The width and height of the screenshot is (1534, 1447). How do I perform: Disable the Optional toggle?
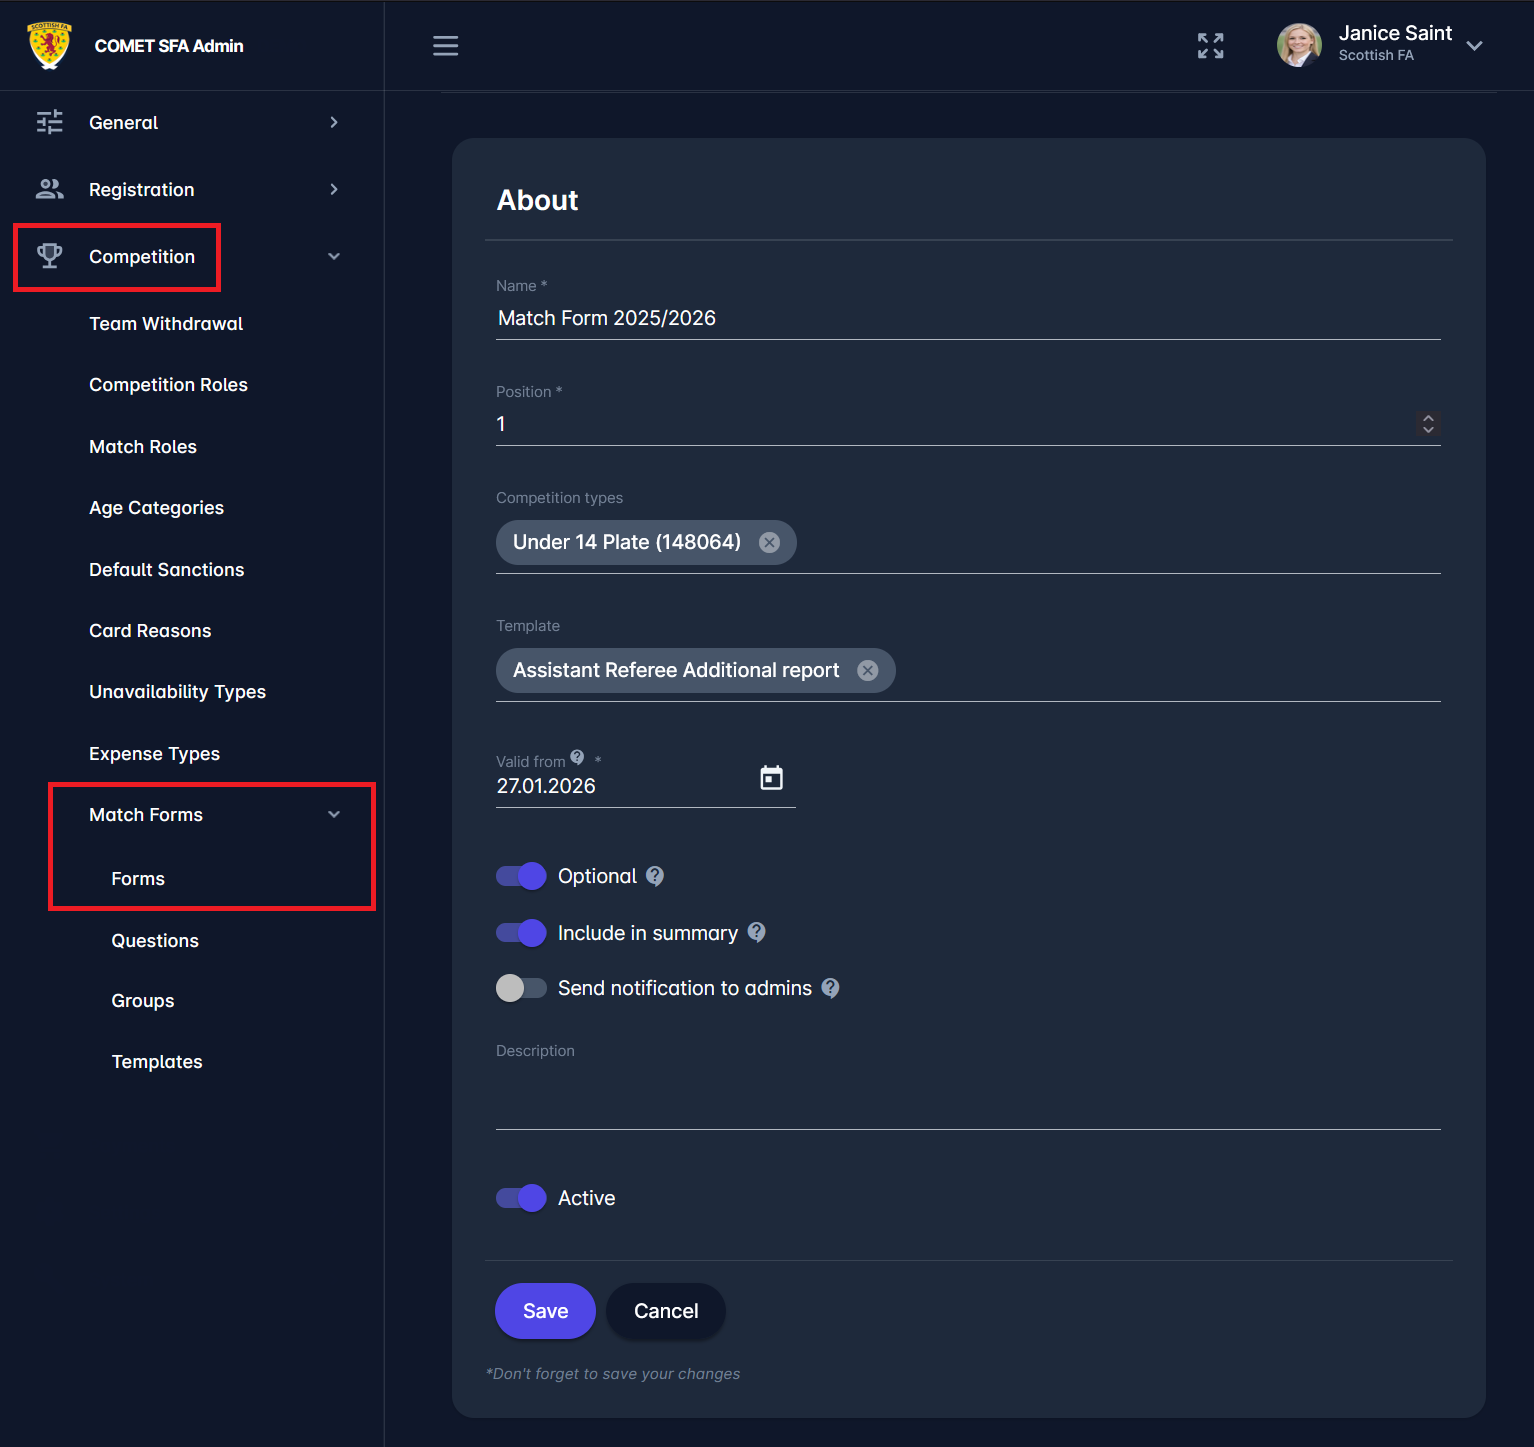tap(521, 876)
